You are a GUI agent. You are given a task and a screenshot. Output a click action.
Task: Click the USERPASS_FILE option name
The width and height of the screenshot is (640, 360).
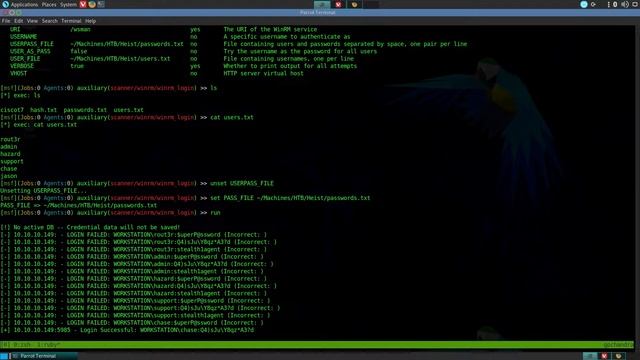(32, 44)
